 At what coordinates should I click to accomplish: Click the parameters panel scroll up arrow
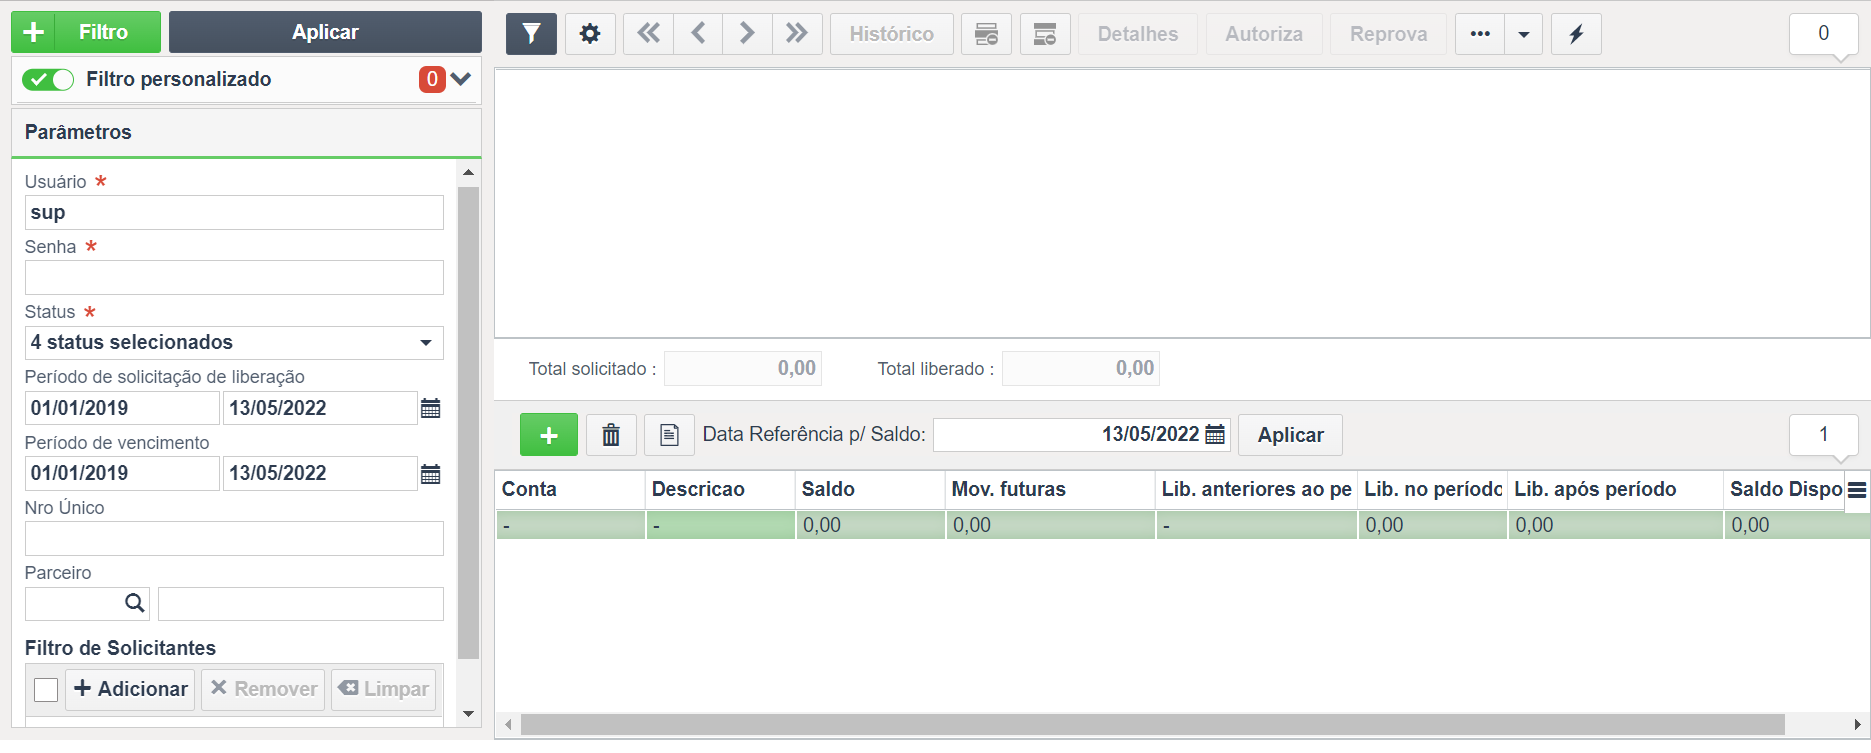tap(468, 173)
